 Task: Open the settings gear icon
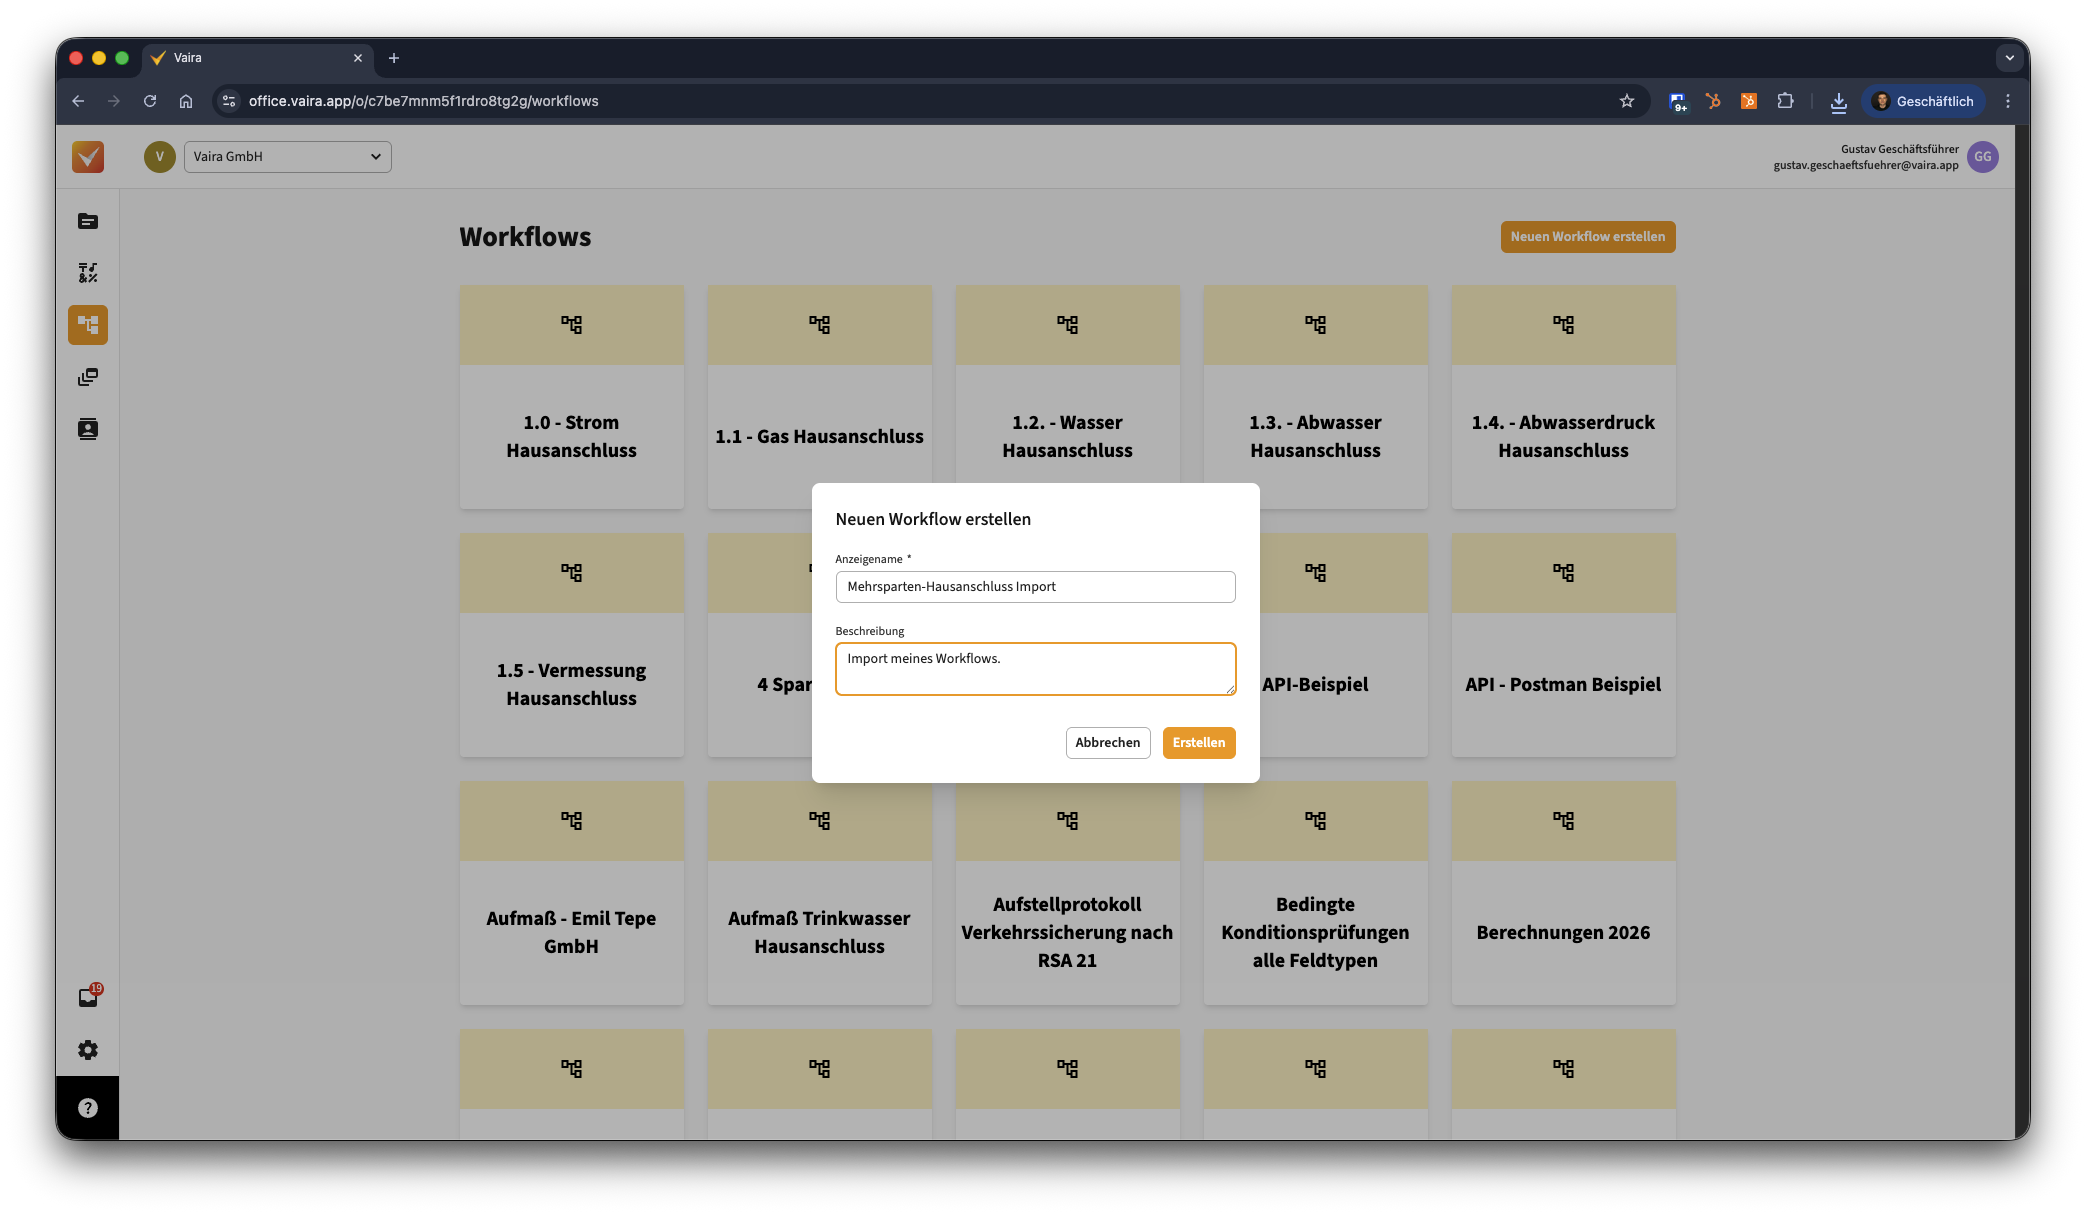pyautogui.click(x=88, y=1050)
